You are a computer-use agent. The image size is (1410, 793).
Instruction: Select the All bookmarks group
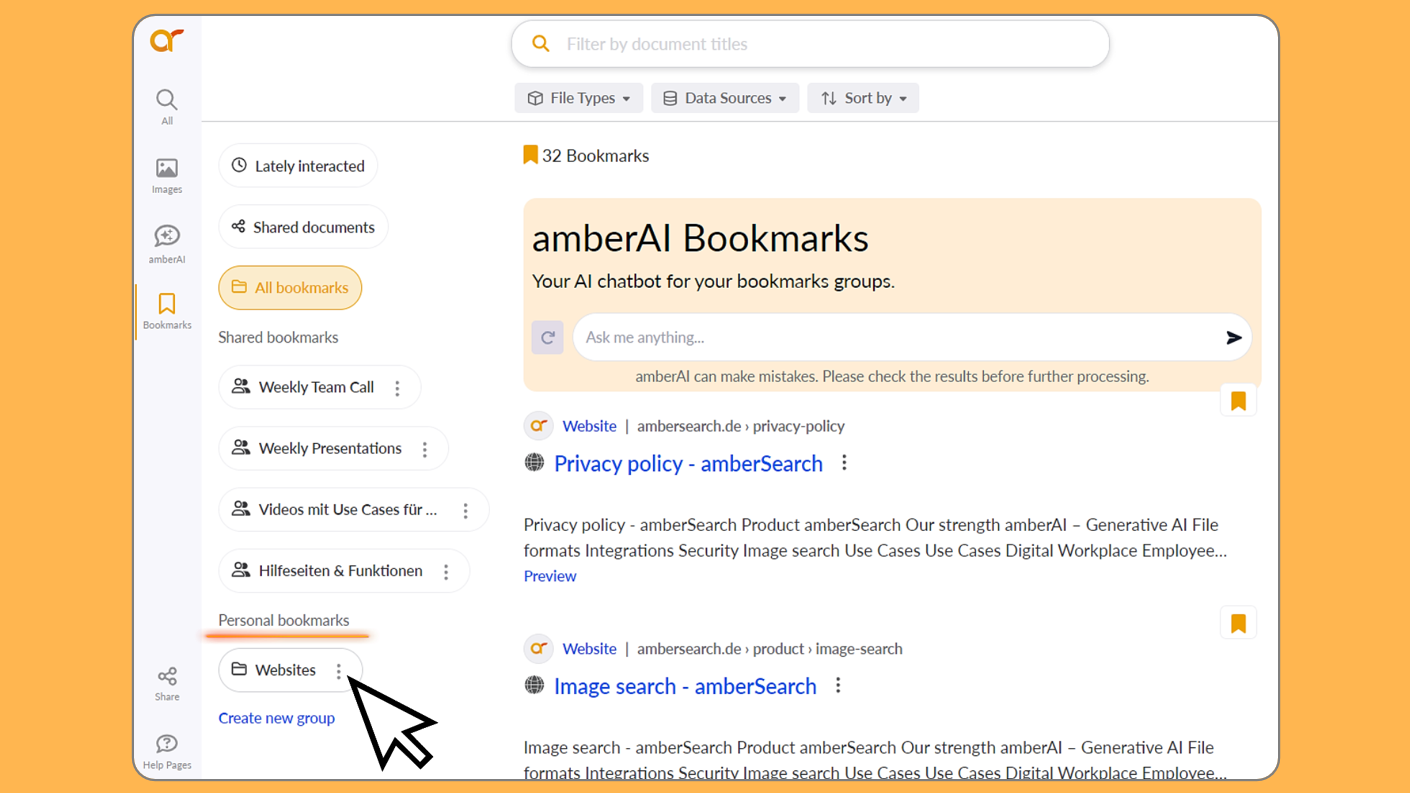pos(290,288)
